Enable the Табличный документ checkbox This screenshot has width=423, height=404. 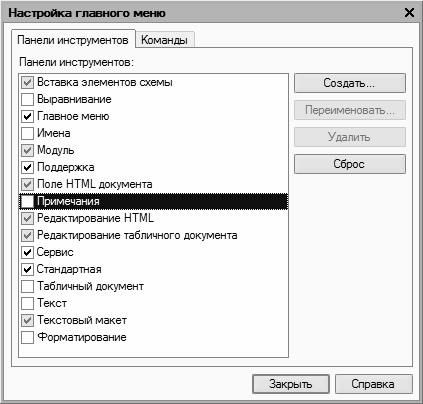click(x=27, y=286)
